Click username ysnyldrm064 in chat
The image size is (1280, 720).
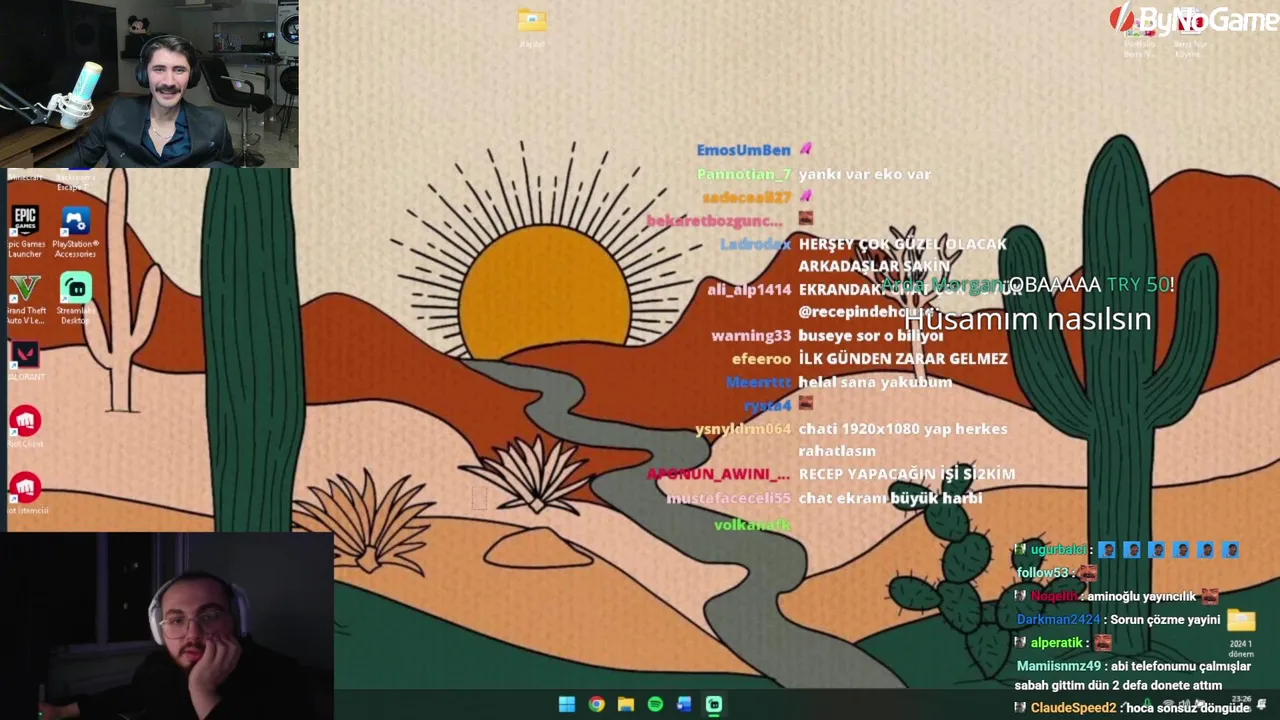pos(743,429)
